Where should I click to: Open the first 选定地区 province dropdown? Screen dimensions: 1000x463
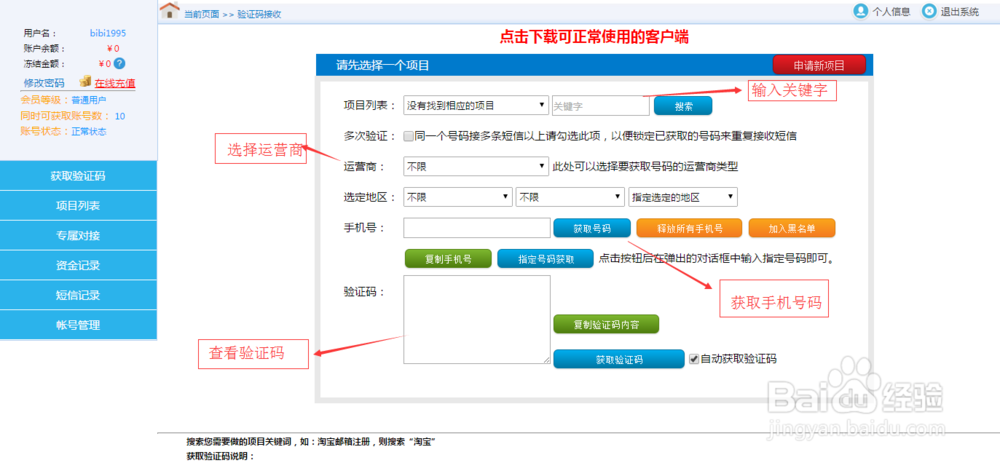pyautogui.click(x=458, y=197)
